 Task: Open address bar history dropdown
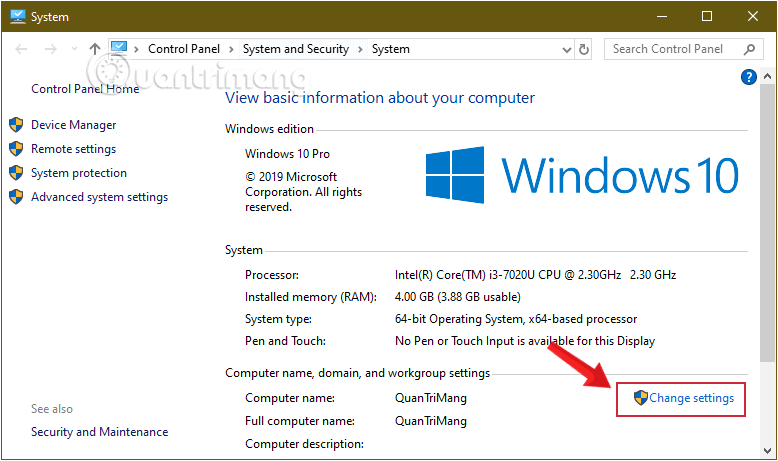pos(567,49)
